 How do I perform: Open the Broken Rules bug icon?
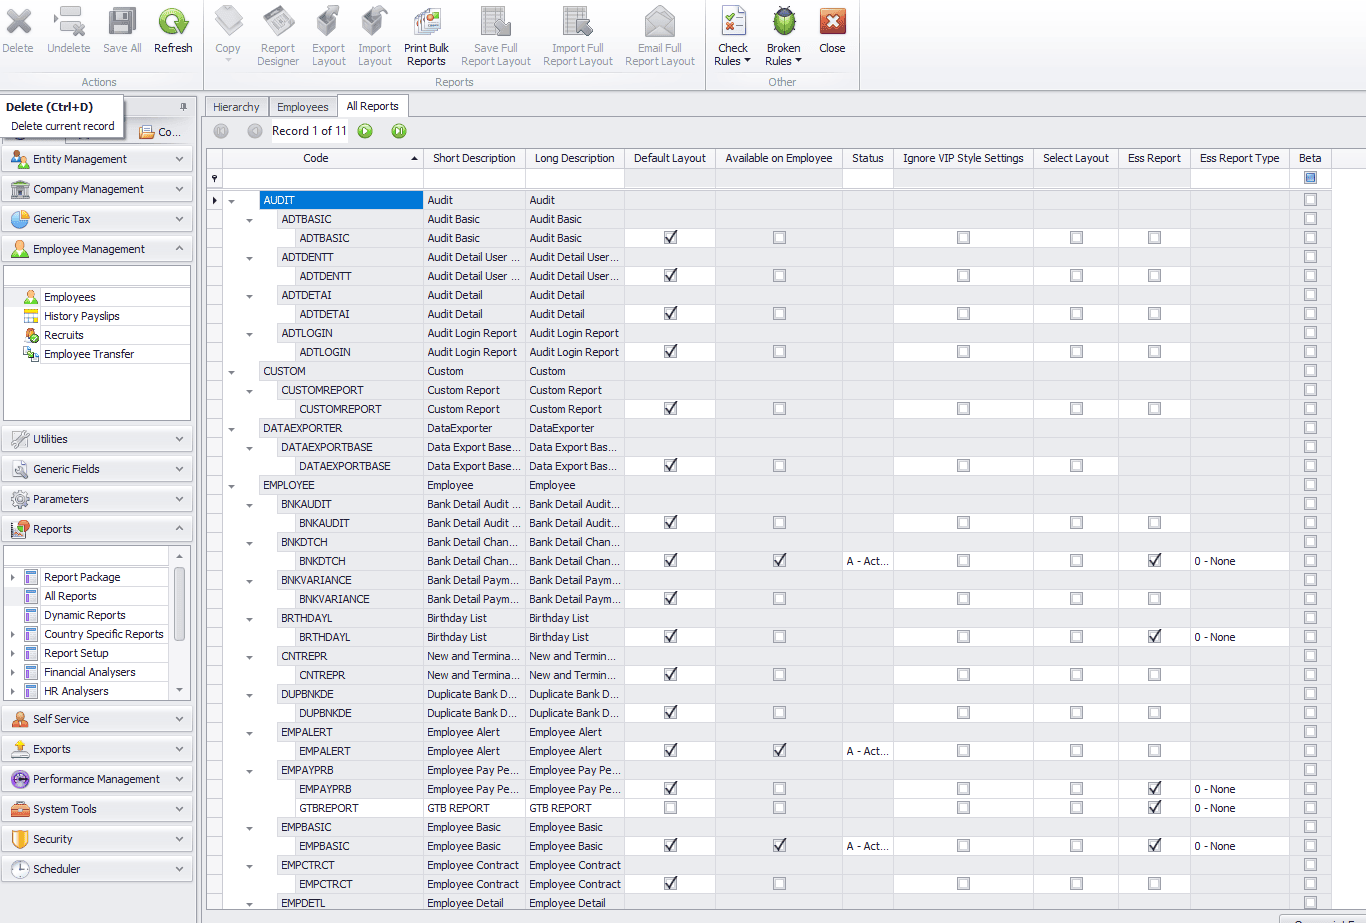(783, 23)
